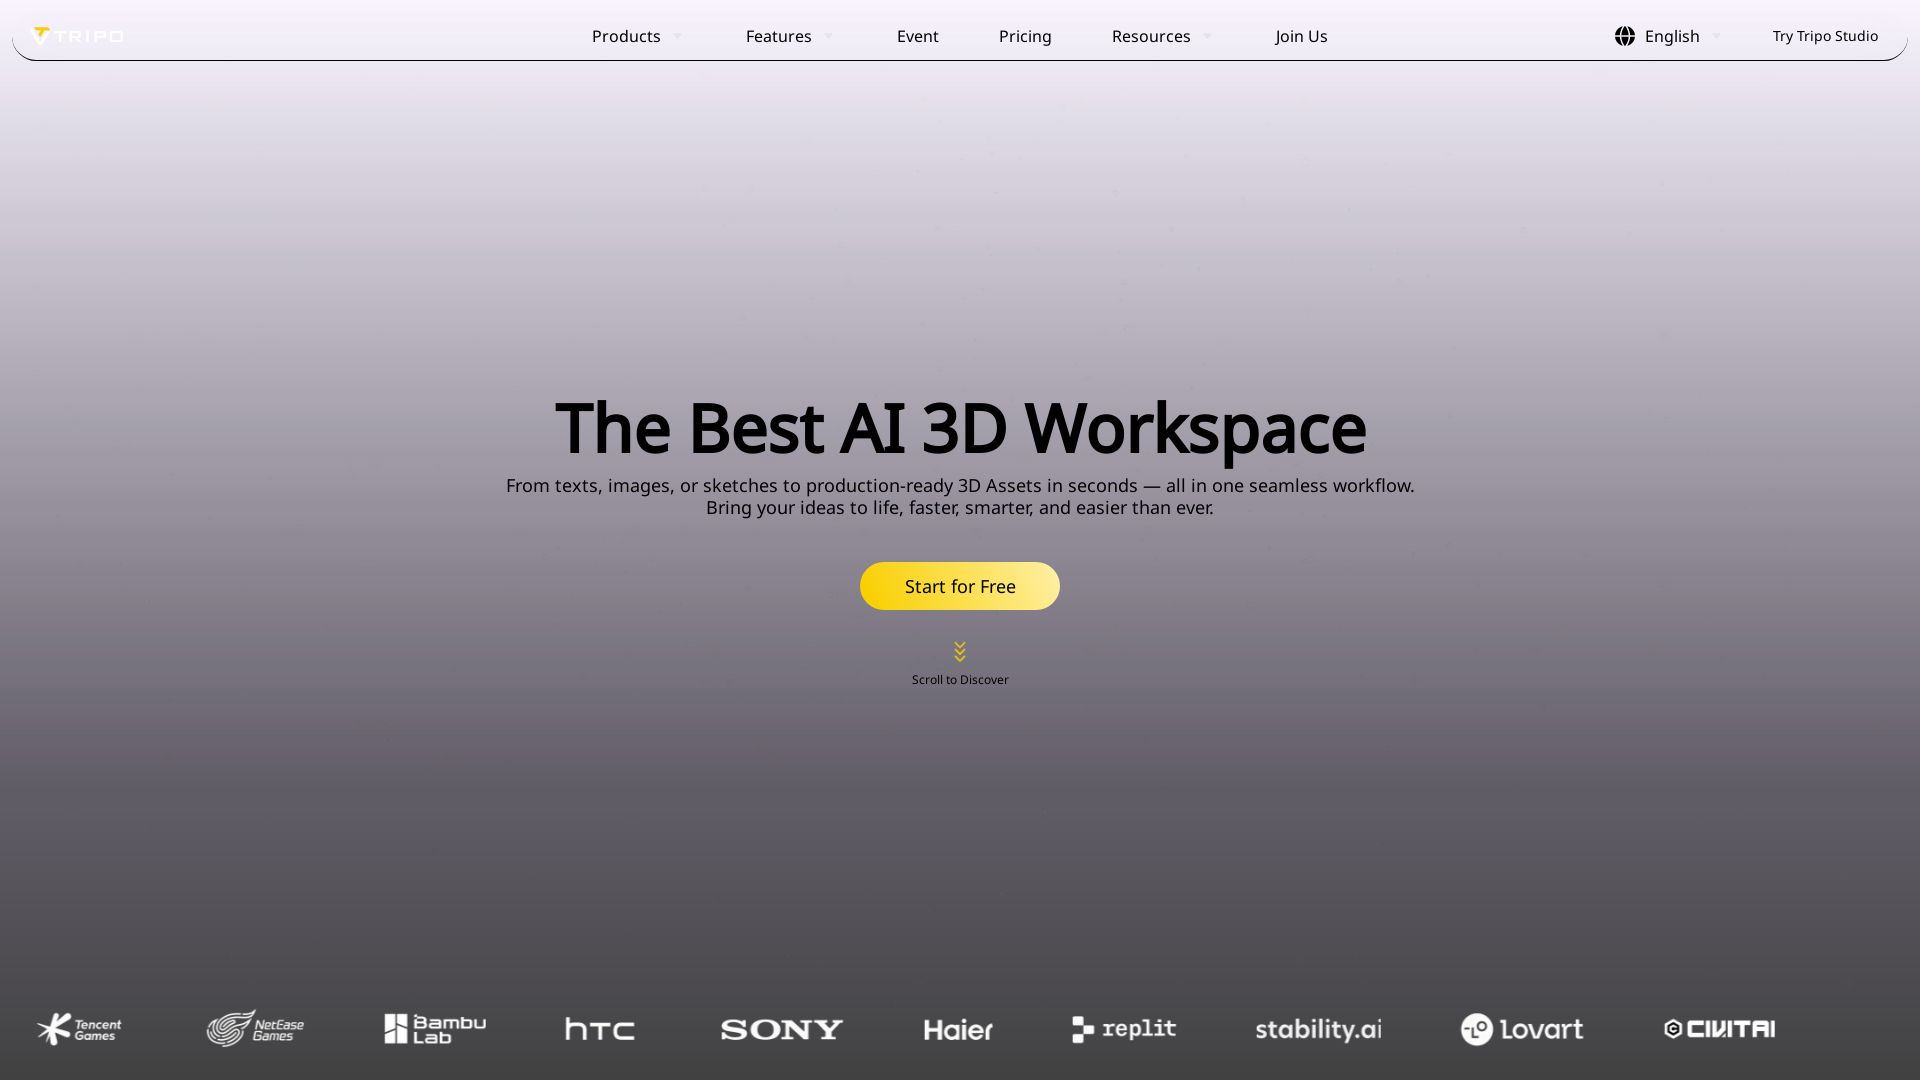This screenshot has width=1920, height=1080.
Task: Expand the Features dropdown arrow
Action: tap(828, 36)
